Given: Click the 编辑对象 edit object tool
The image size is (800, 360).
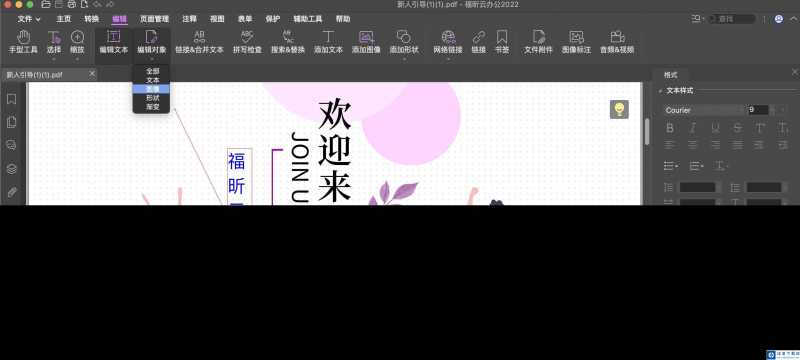Looking at the screenshot, I should click(x=152, y=42).
